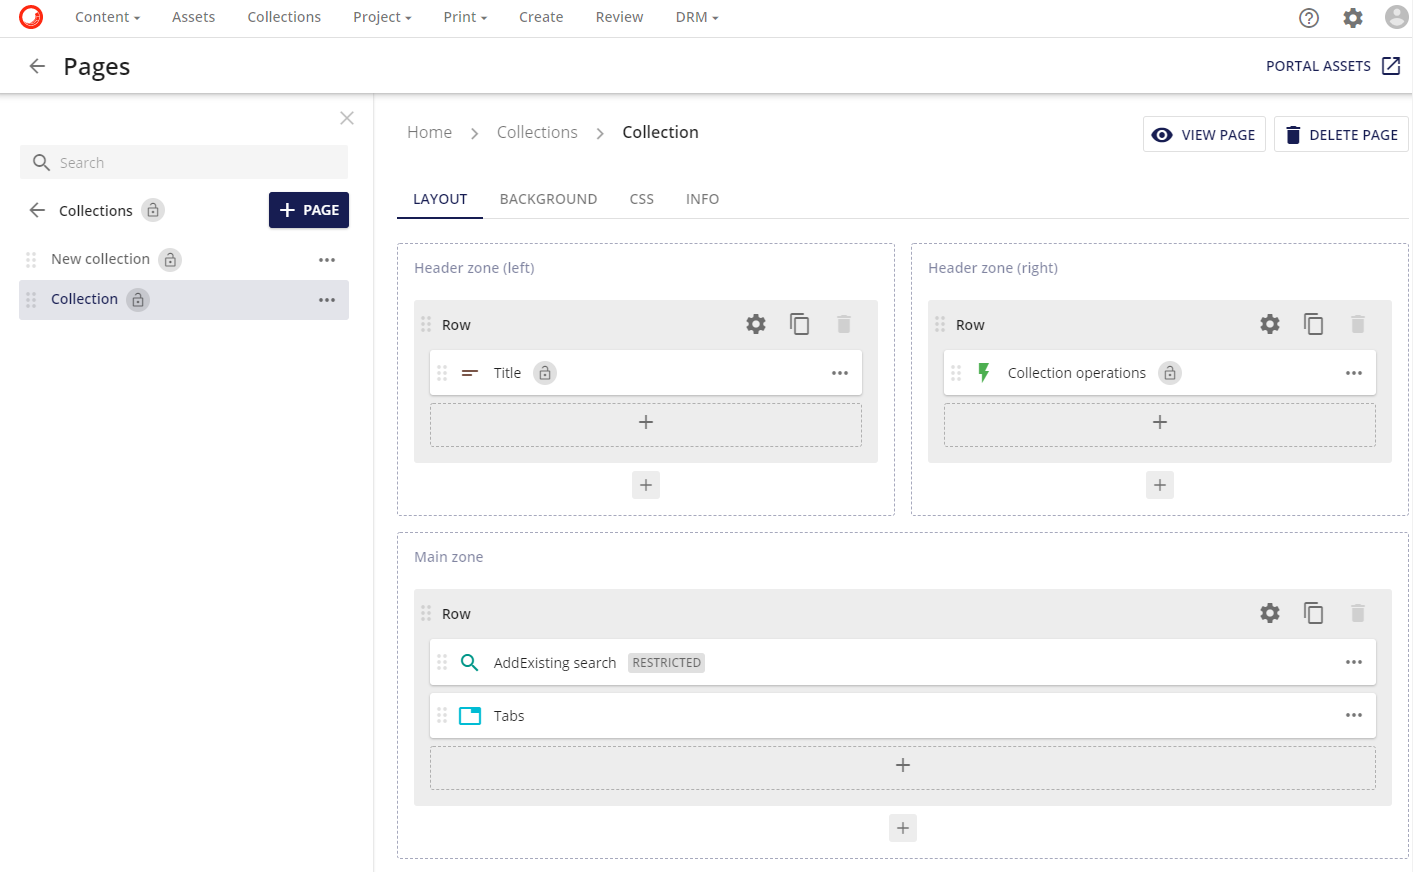Delete the Header zone right Row
The width and height of the screenshot is (1413, 872).
coord(1357,324)
